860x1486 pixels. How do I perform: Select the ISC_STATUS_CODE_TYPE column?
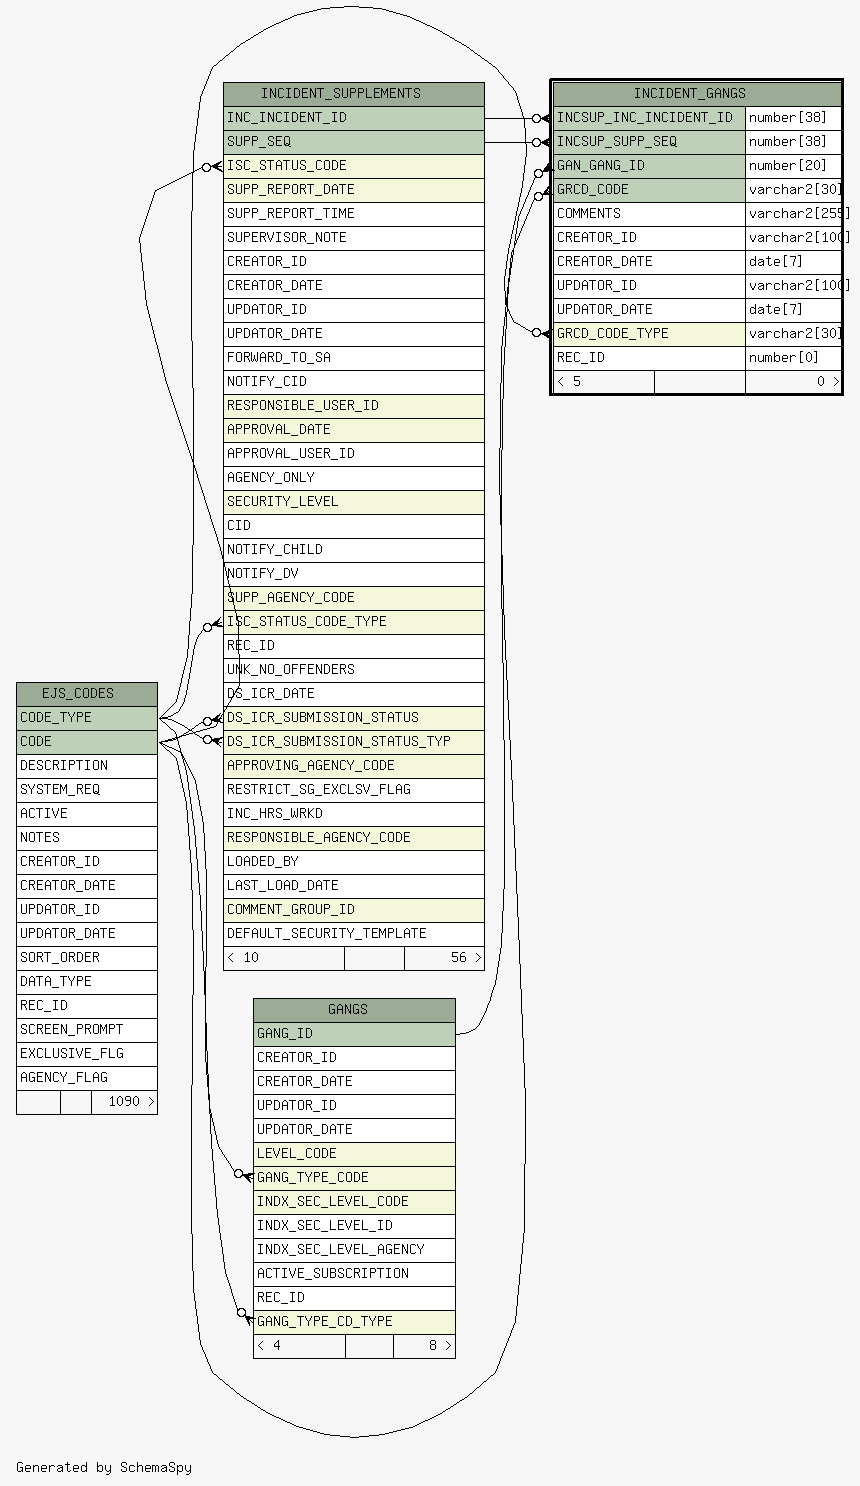pos(354,622)
